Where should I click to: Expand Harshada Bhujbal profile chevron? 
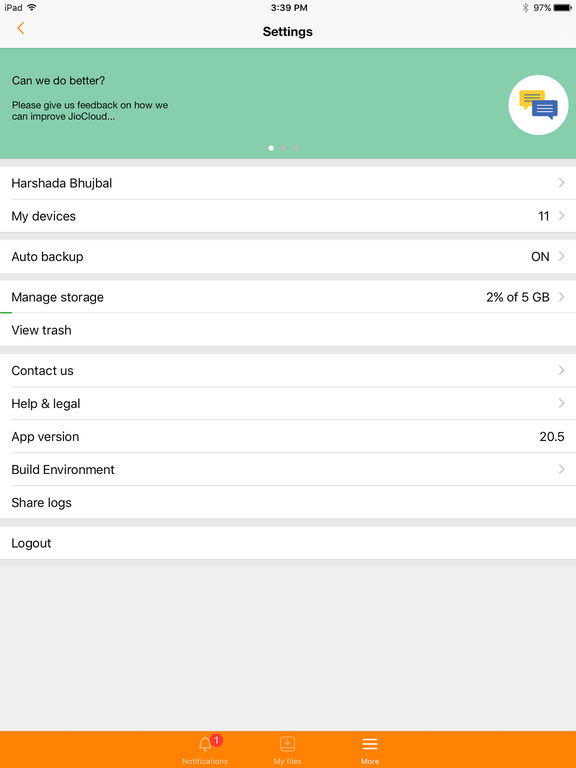562,183
